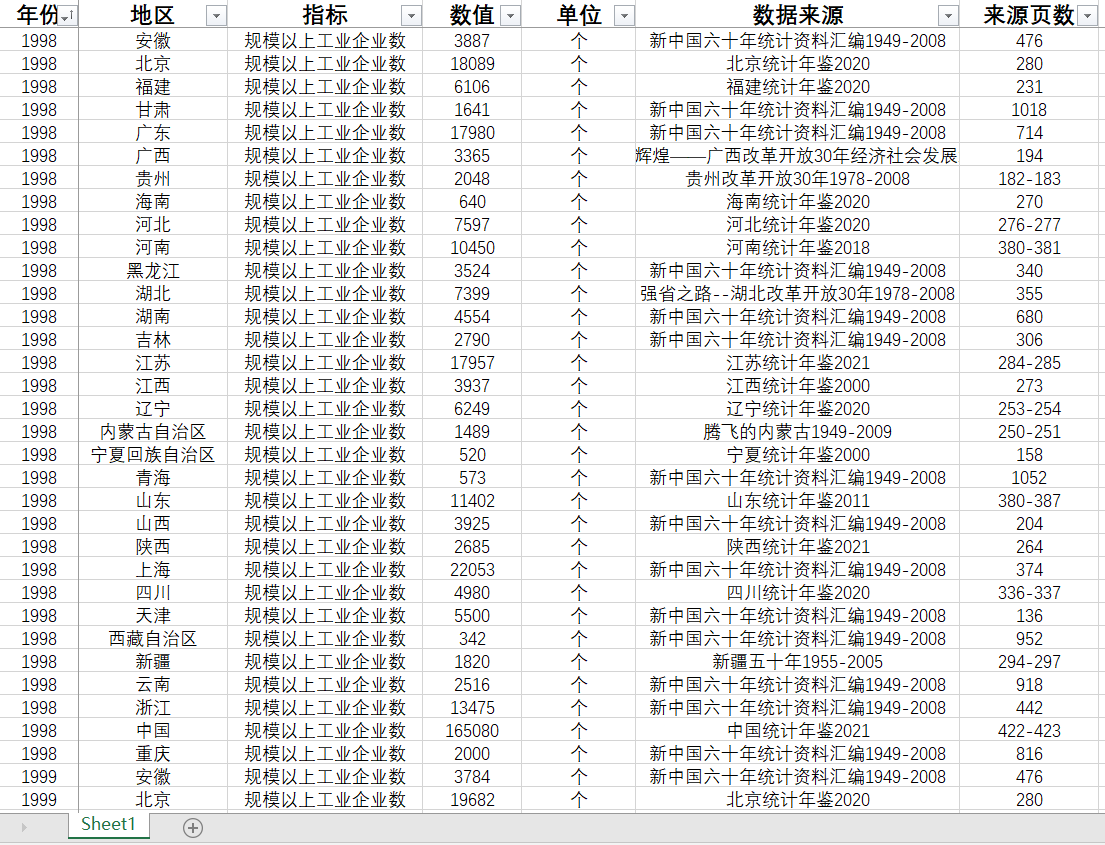
Task: Open the 年份 column filter dropdown
Action: click(68, 16)
